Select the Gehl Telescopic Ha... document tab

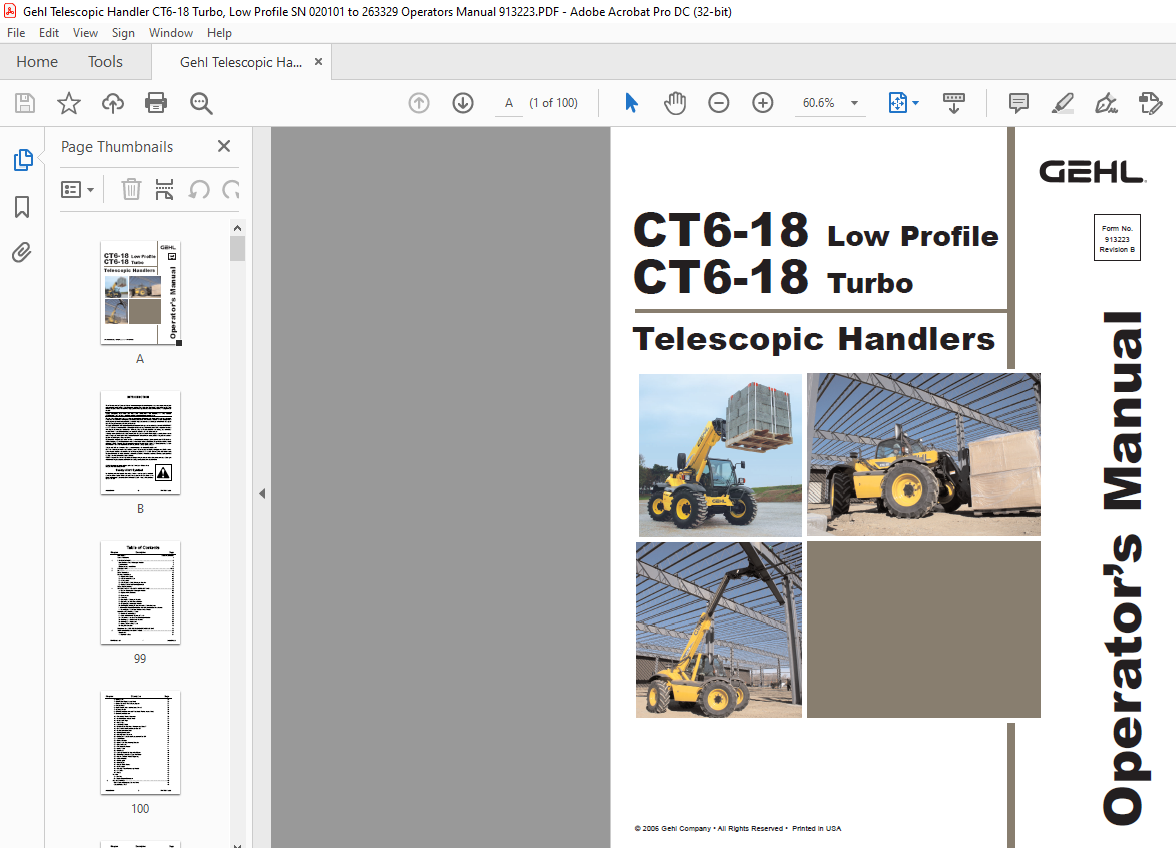pyautogui.click(x=241, y=62)
